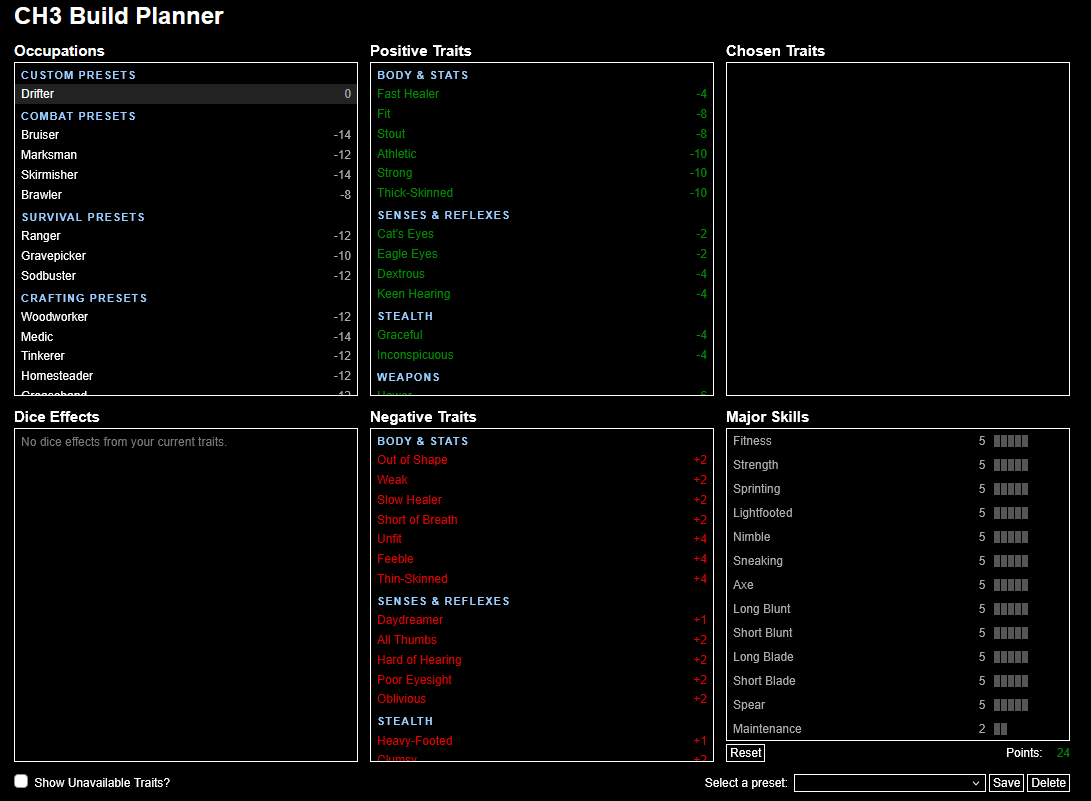Add the Inconspicuous trait
Viewport: 1091px width, 801px height.
click(542, 355)
